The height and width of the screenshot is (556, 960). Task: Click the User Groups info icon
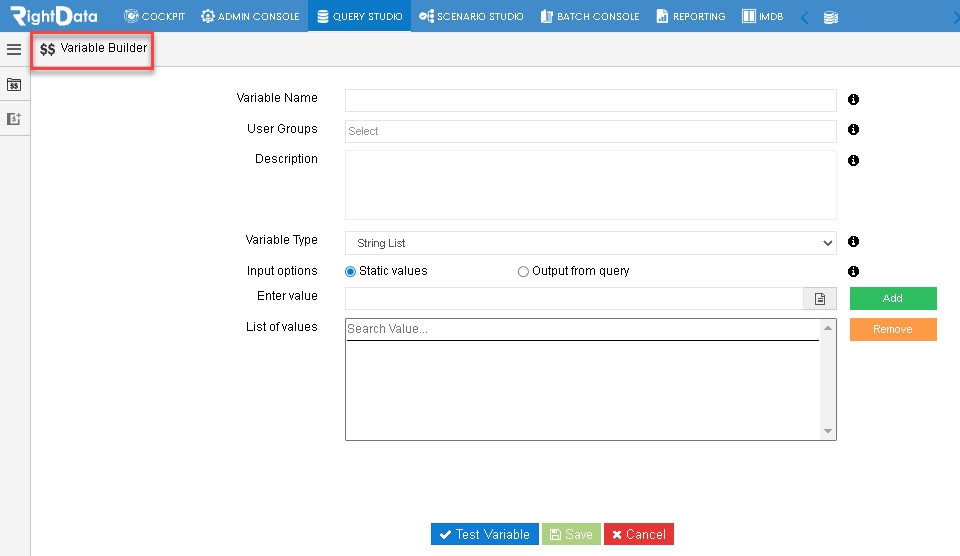click(x=853, y=129)
